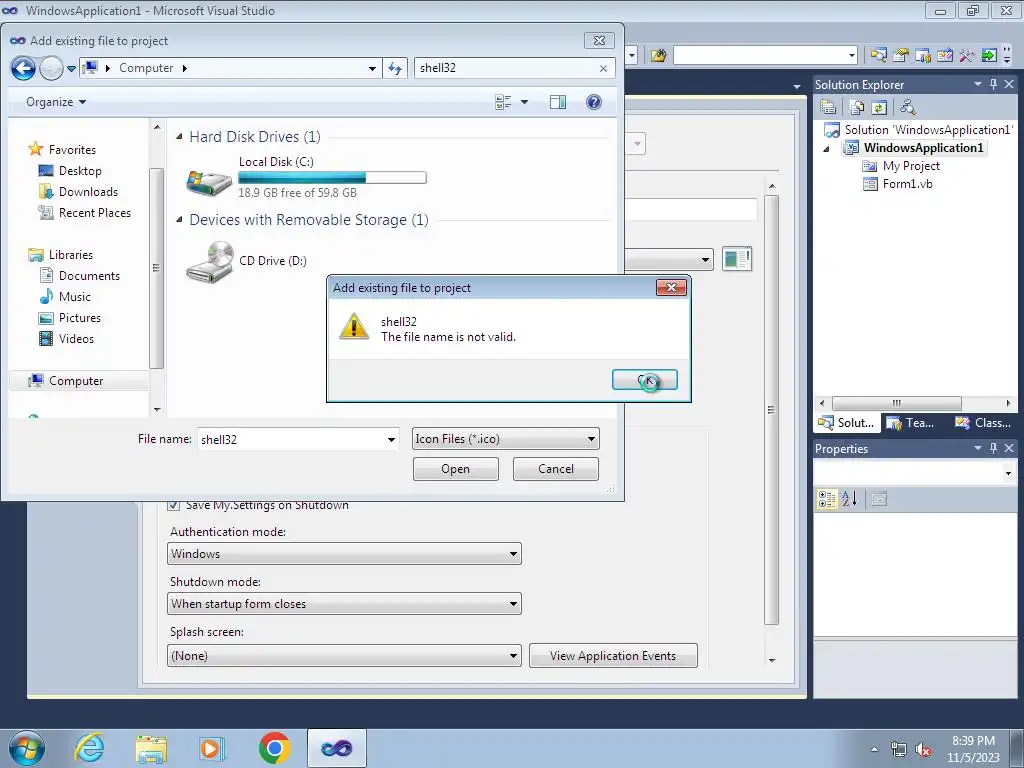Screen dimensions: 1024x768
Task: Open the Properties object selector dropdown
Action: tap(1008, 473)
